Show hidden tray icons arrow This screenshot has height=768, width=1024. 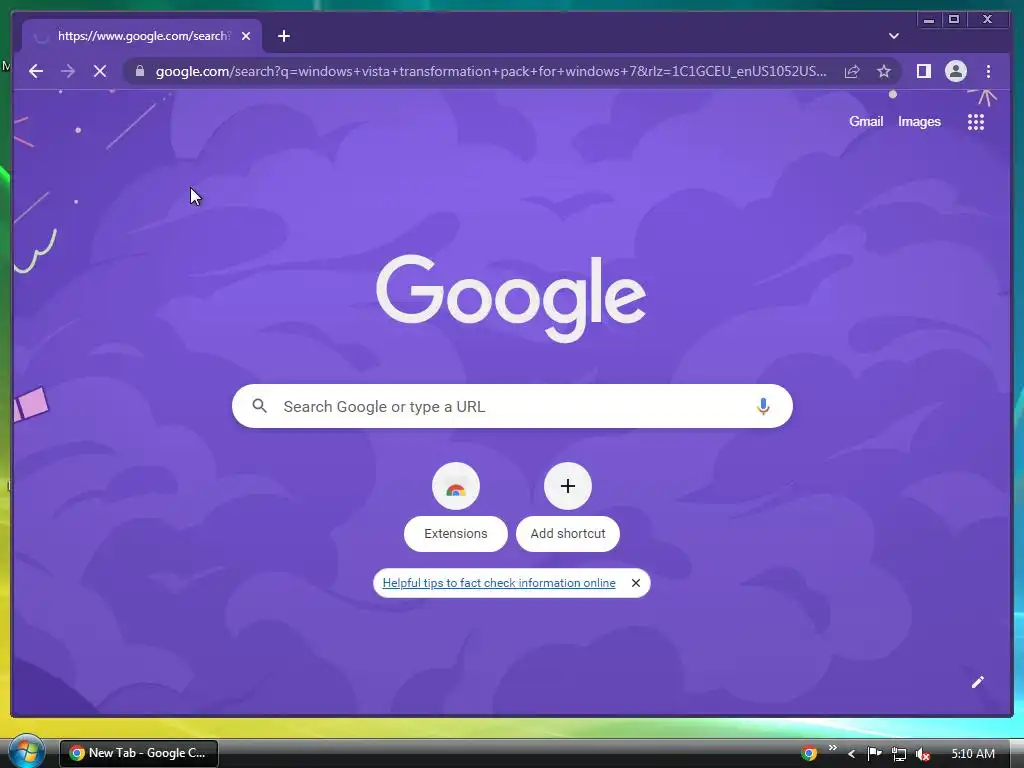pos(852,754)
